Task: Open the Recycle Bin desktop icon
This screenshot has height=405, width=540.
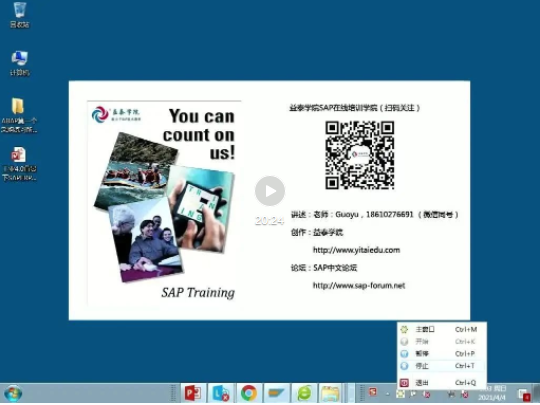Action: click(19, 15)
